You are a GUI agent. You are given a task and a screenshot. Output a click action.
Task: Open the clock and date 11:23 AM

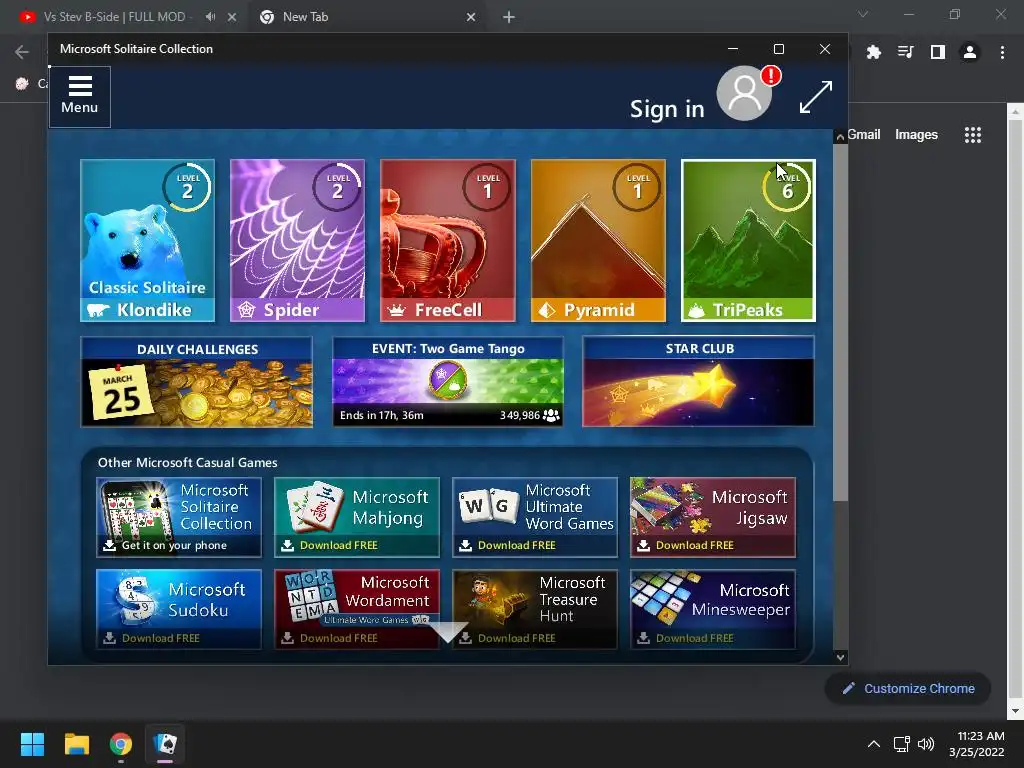point(978,744)
